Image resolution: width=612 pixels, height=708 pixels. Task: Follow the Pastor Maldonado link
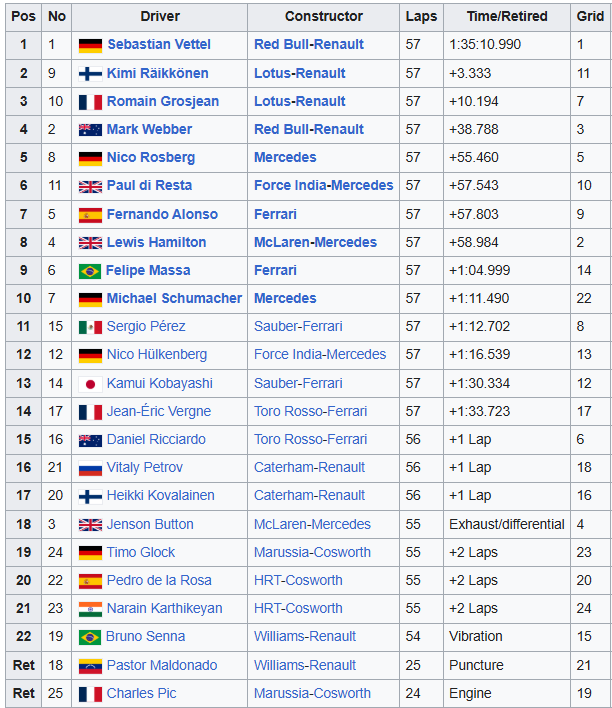[x=162, y=665]
